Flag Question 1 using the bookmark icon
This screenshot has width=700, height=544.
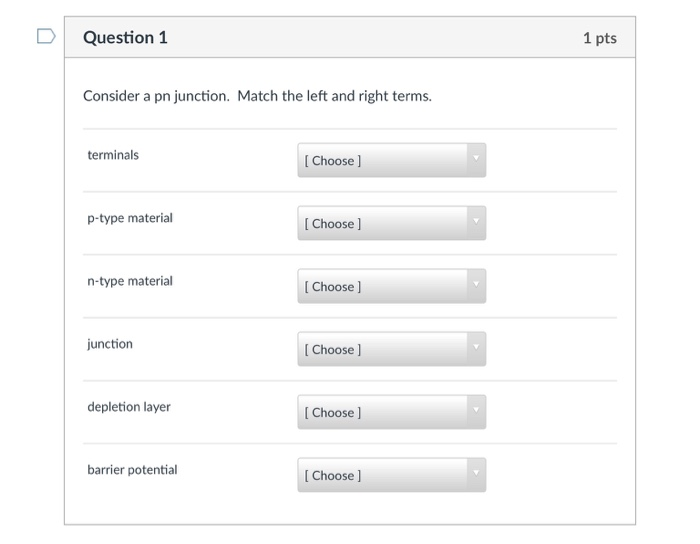46,36
